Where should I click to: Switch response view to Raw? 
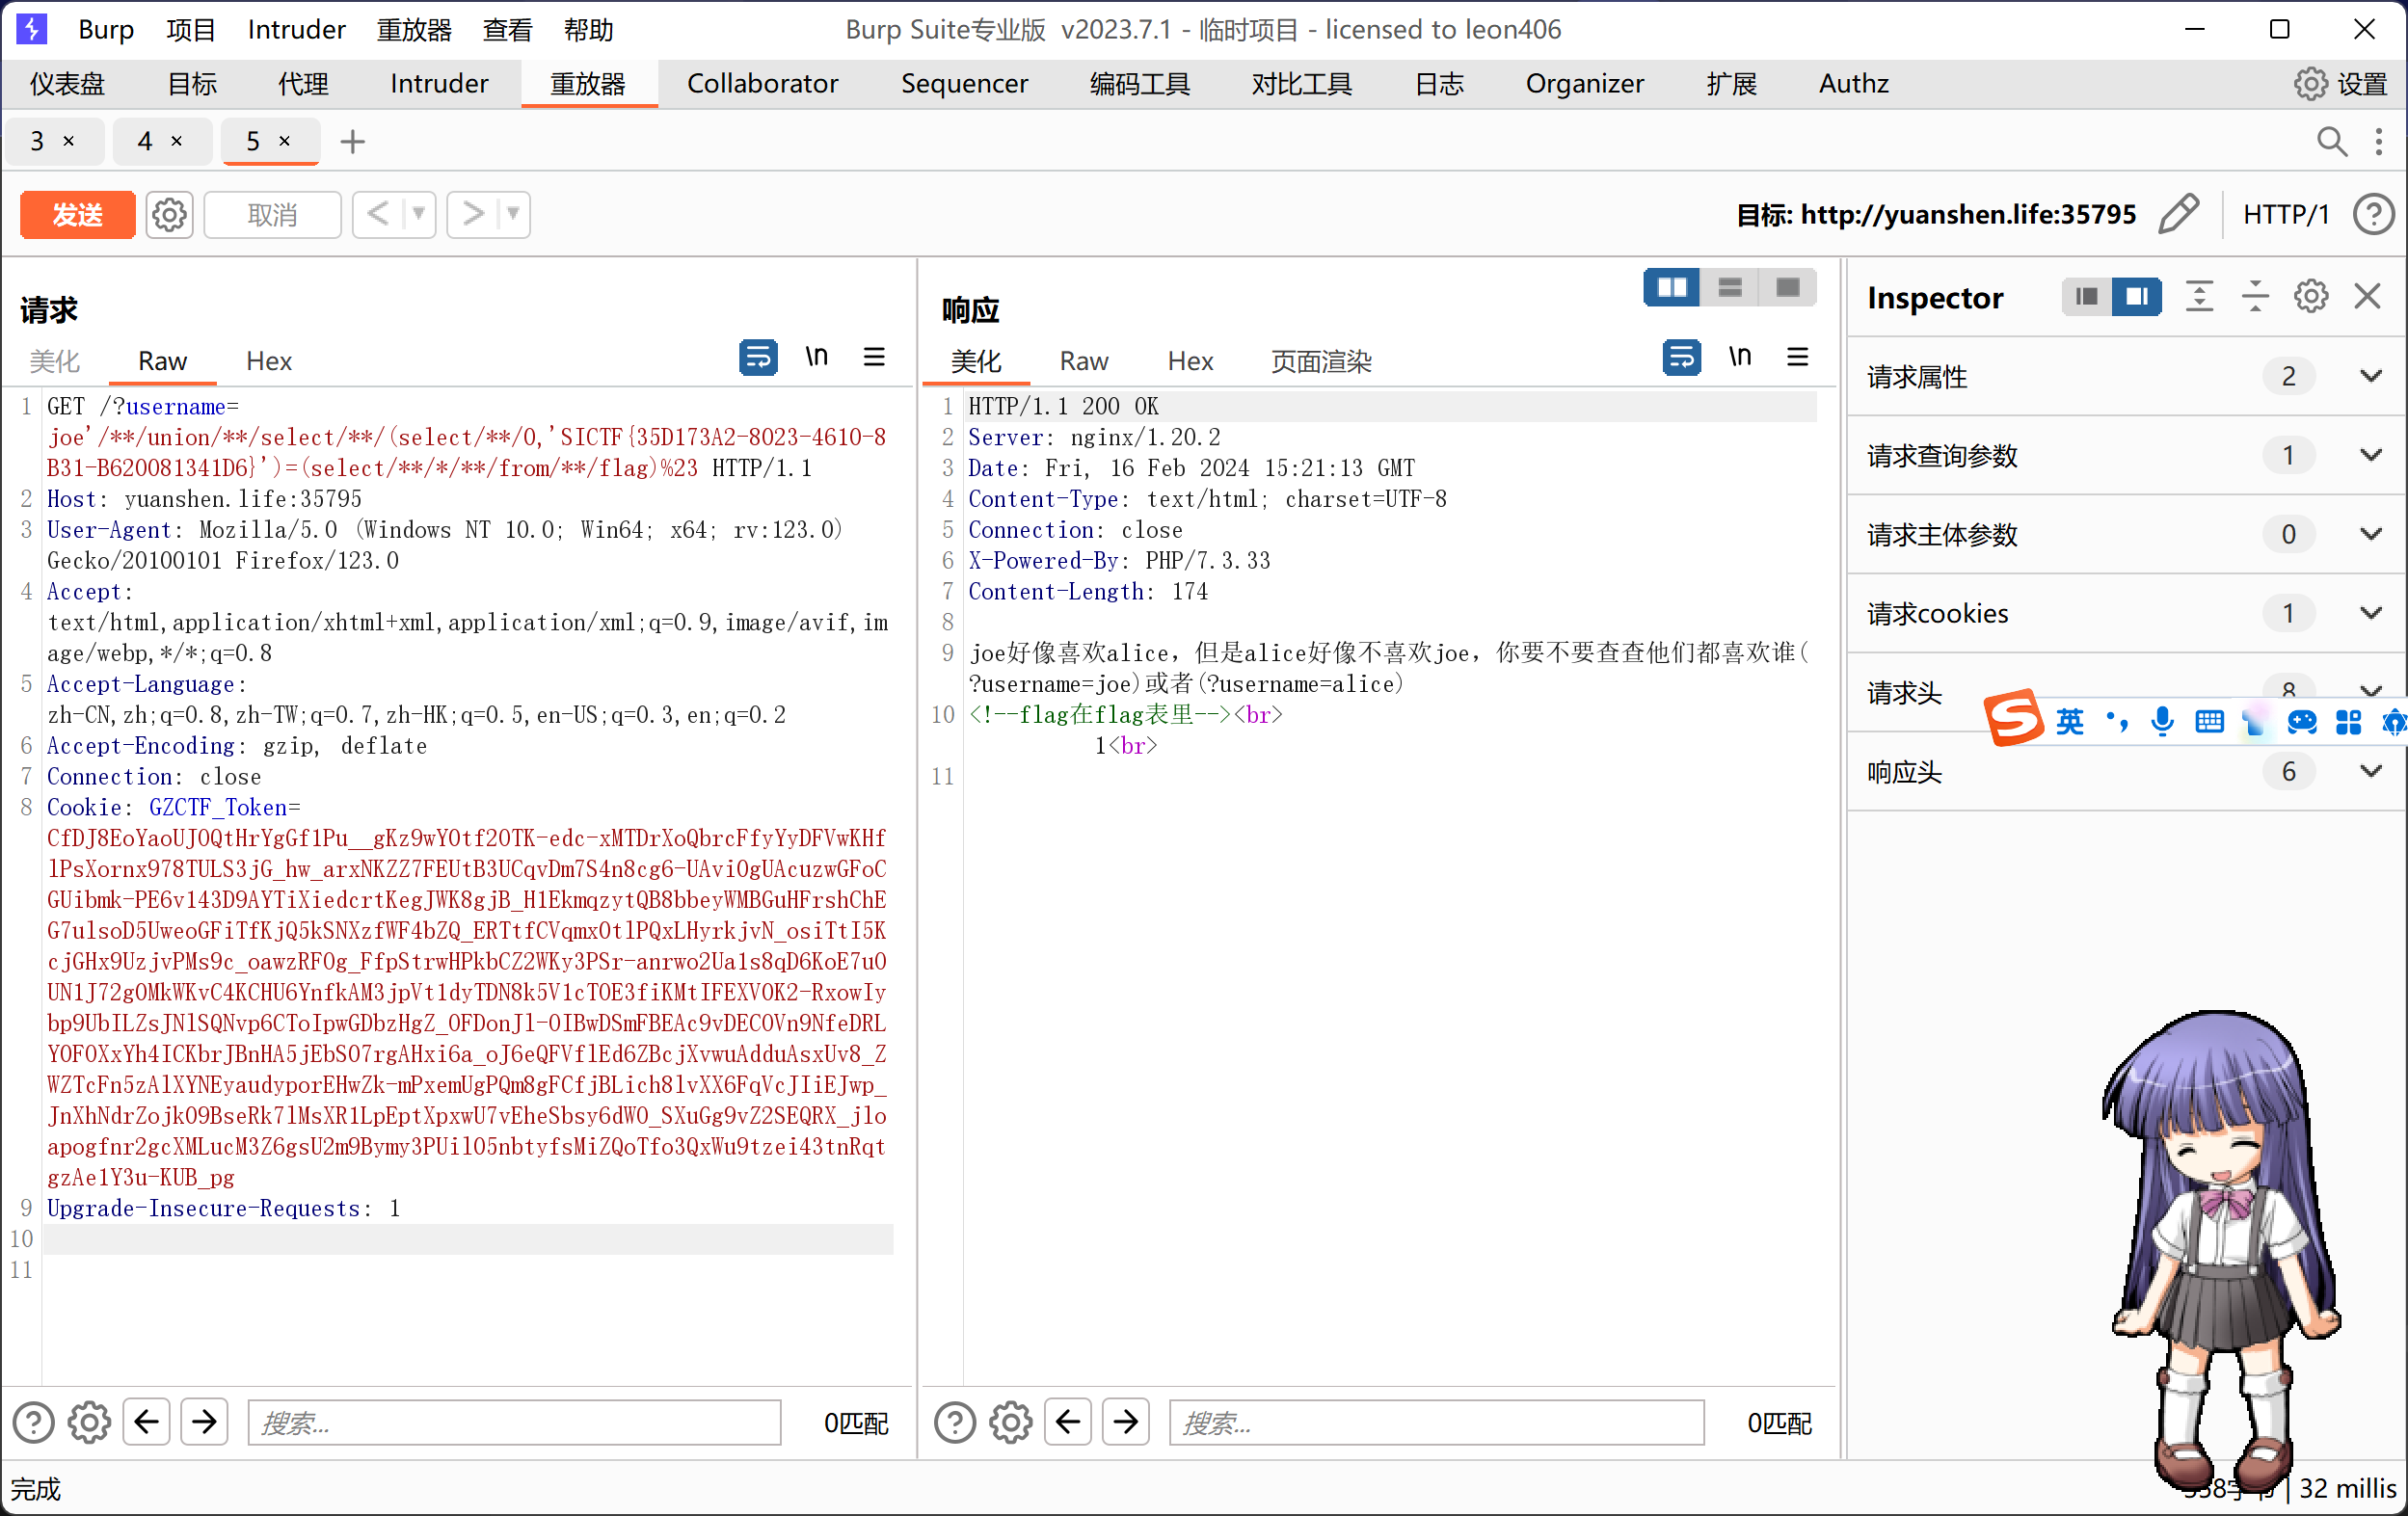point(1083,361)
